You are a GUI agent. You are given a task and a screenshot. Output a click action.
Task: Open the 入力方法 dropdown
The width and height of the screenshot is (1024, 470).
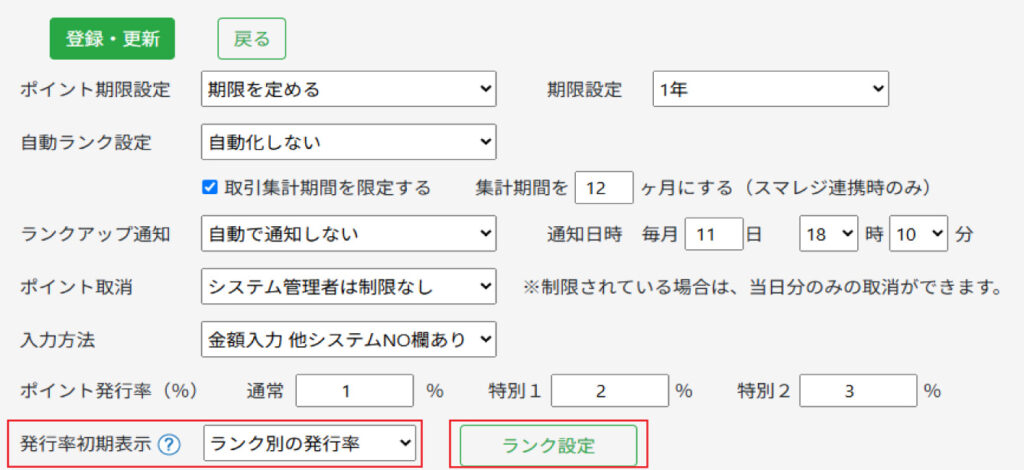pos(349,339)
